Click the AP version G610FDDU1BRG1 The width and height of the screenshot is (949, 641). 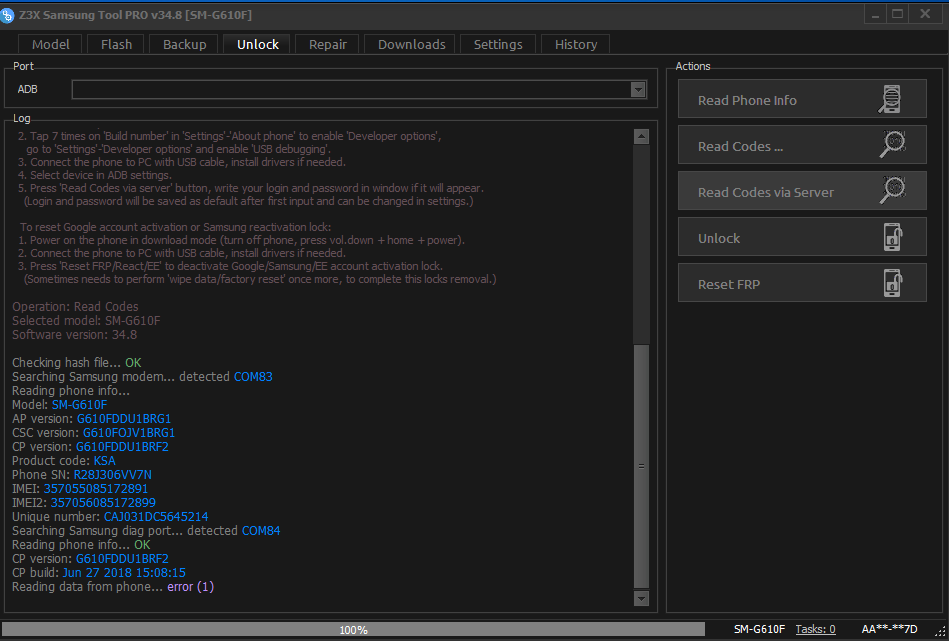[x=124, y=419]
